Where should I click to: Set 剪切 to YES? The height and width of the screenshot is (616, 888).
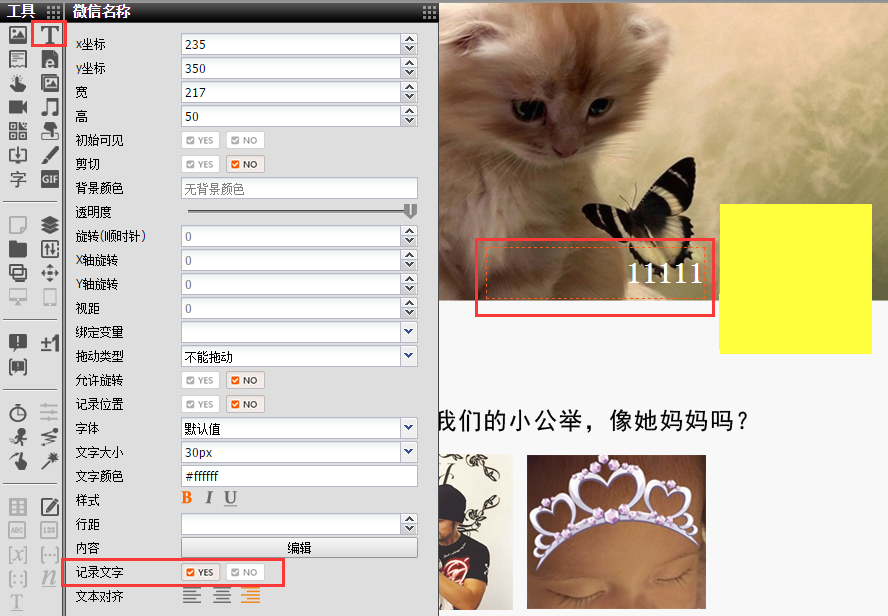click(200, 164)
